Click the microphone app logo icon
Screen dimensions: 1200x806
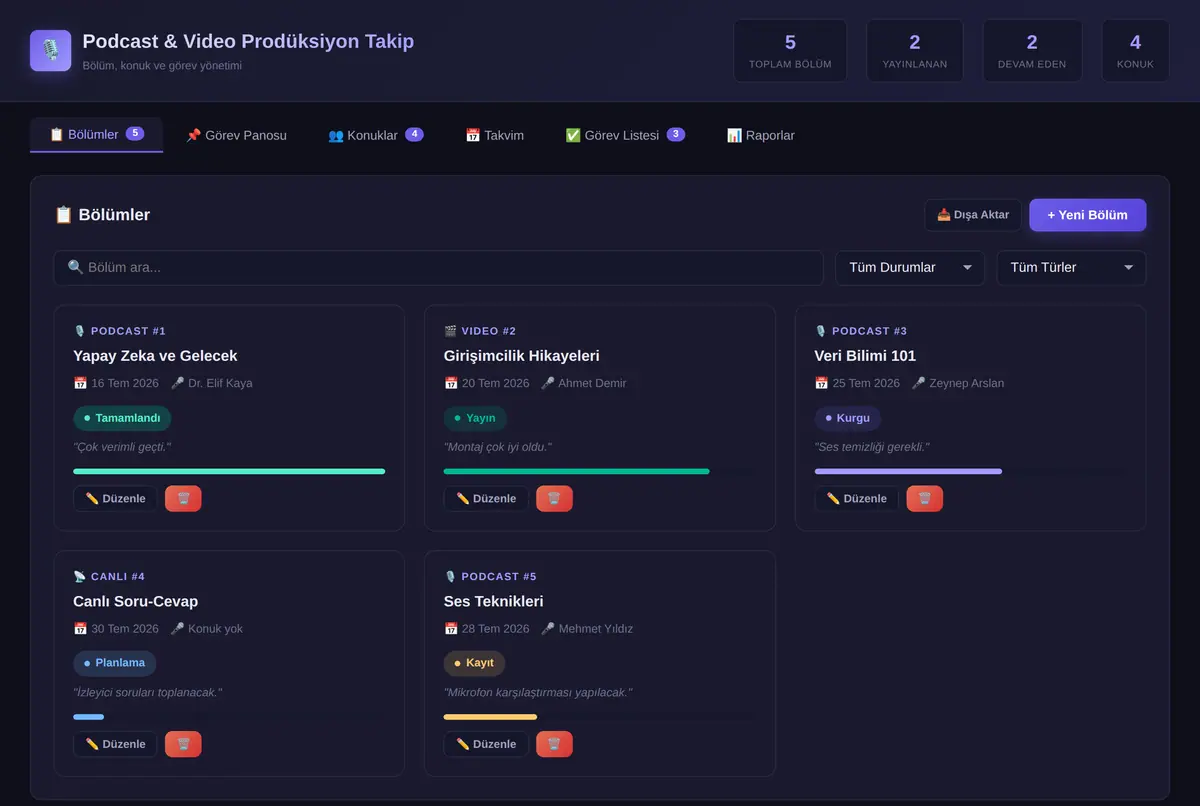coord(50,50)
